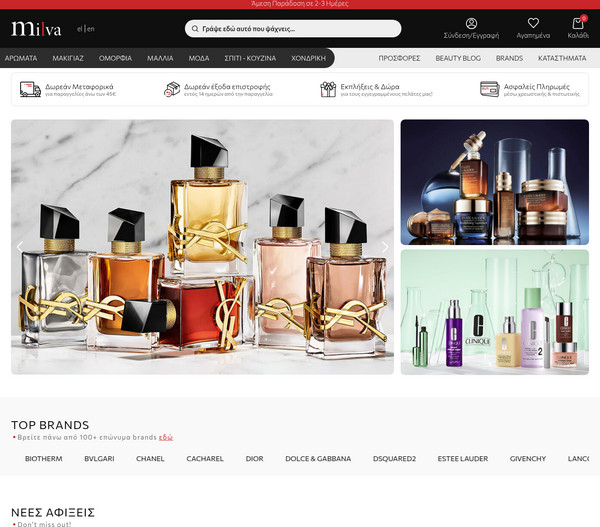
Task: Click Εκπλήξεις & Δώρα text
Action: 370,86
